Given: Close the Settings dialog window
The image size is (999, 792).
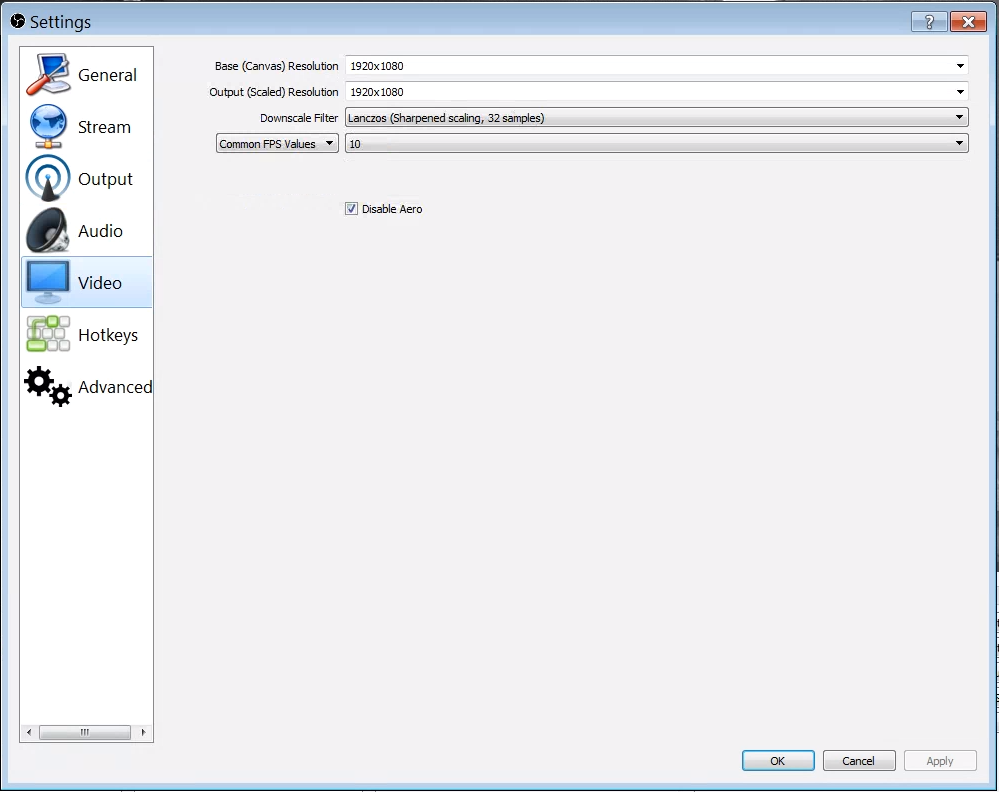Looking at the screenshot, I should tap(968, 22).
